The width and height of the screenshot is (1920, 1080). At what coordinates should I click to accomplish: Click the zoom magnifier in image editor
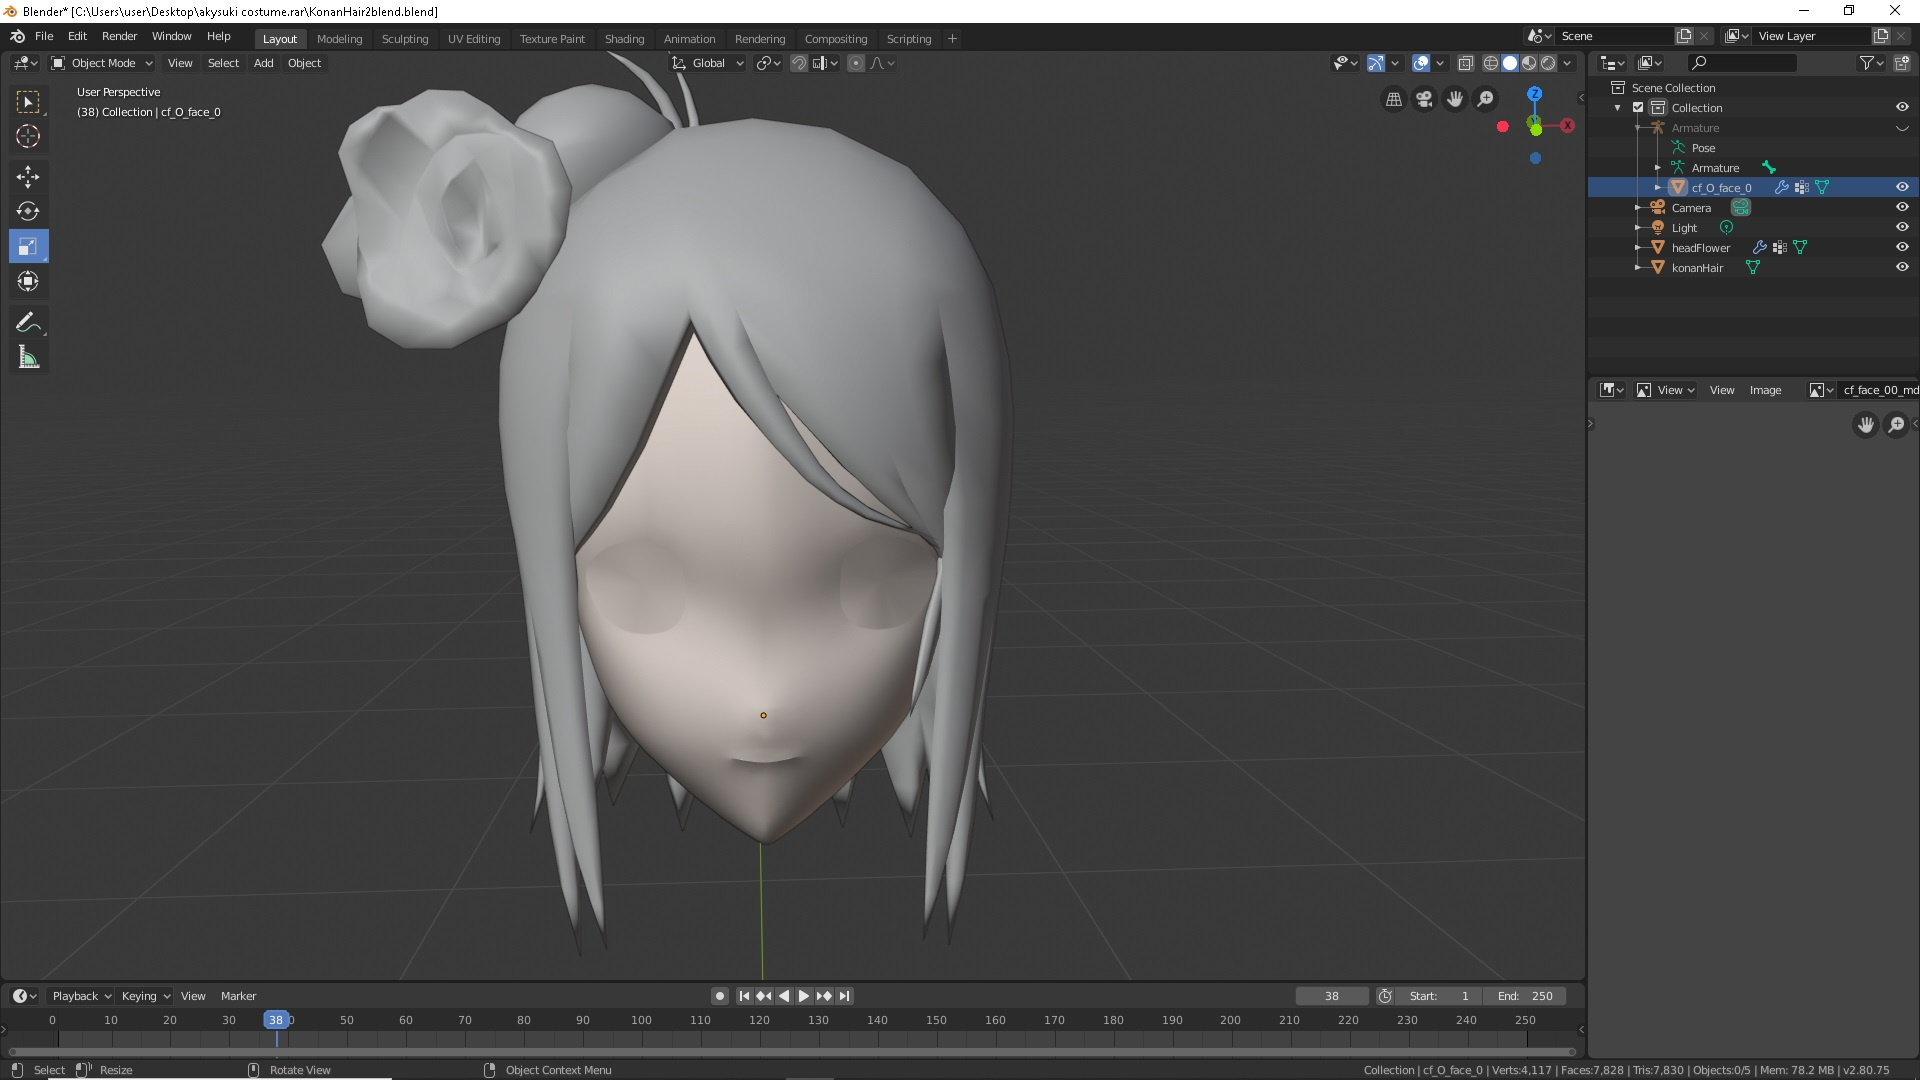[x=1896, y=425]
